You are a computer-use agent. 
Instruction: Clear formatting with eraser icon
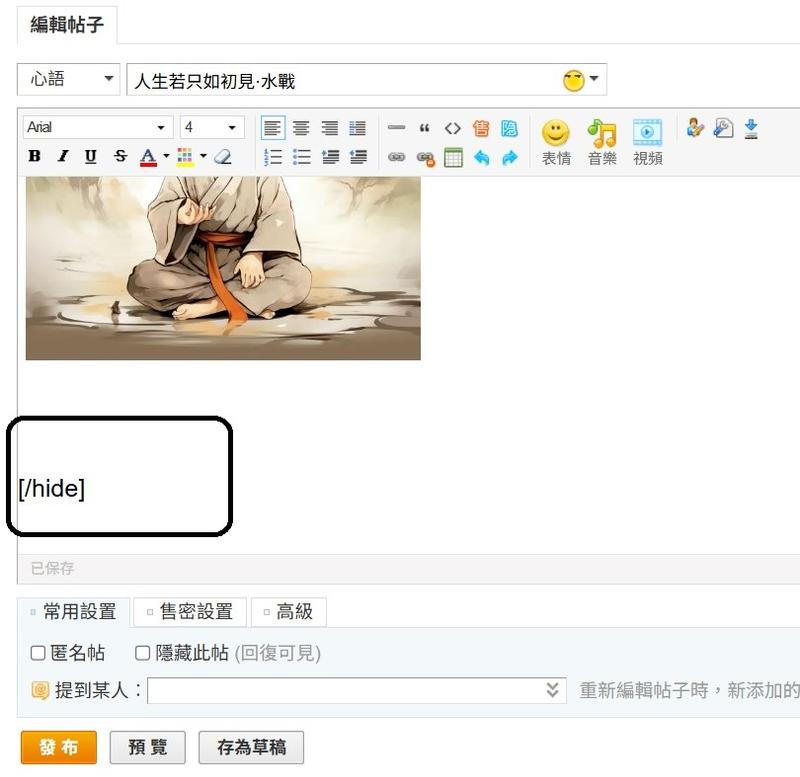click(x=222, y=156)
